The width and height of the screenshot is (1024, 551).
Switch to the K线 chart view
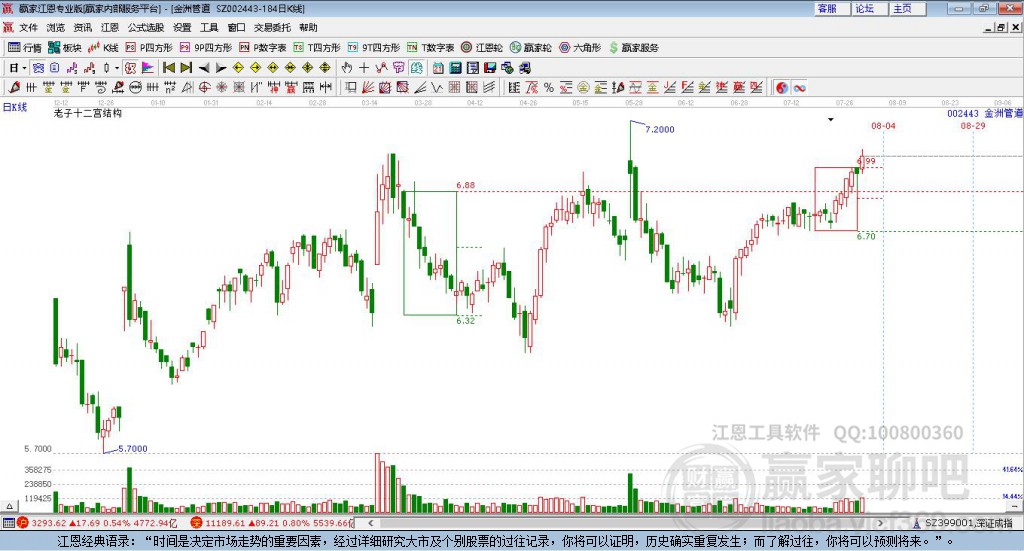[x=104, y=48]
